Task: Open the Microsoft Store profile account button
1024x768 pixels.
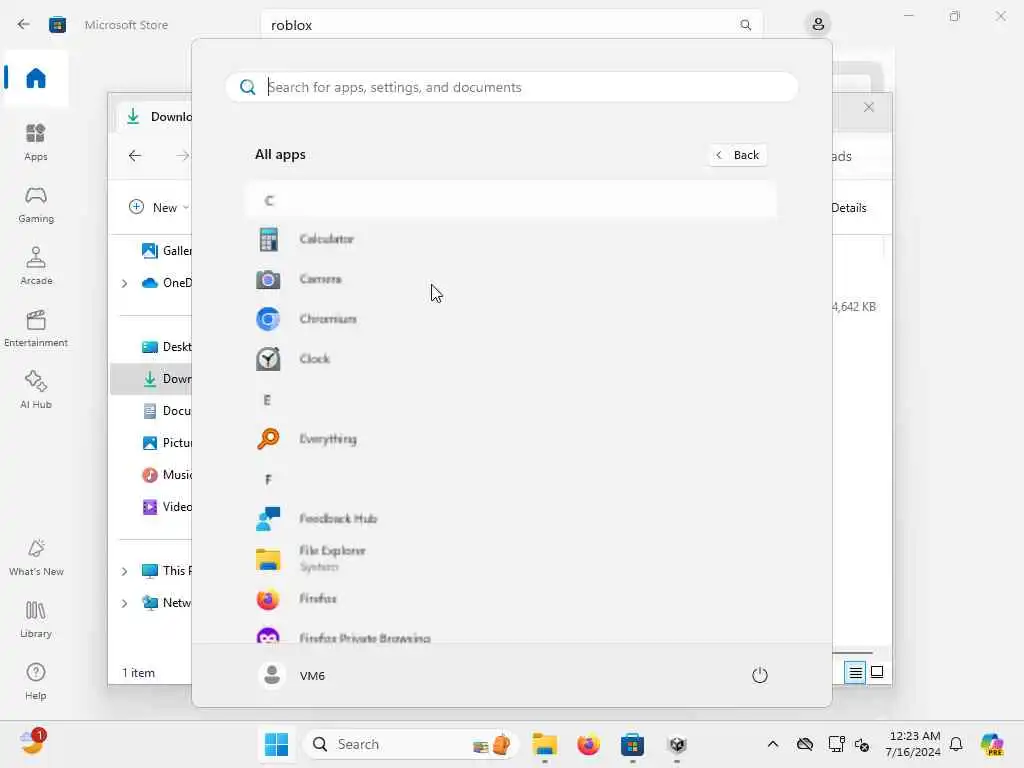Action: pos(818,24)
